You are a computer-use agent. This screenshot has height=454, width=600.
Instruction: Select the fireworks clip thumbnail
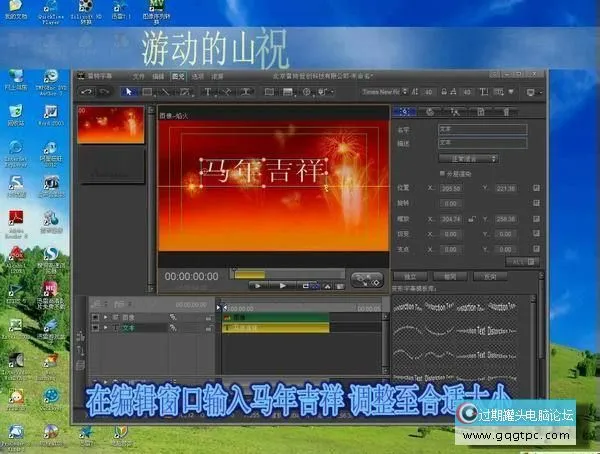tap(111, 125)
